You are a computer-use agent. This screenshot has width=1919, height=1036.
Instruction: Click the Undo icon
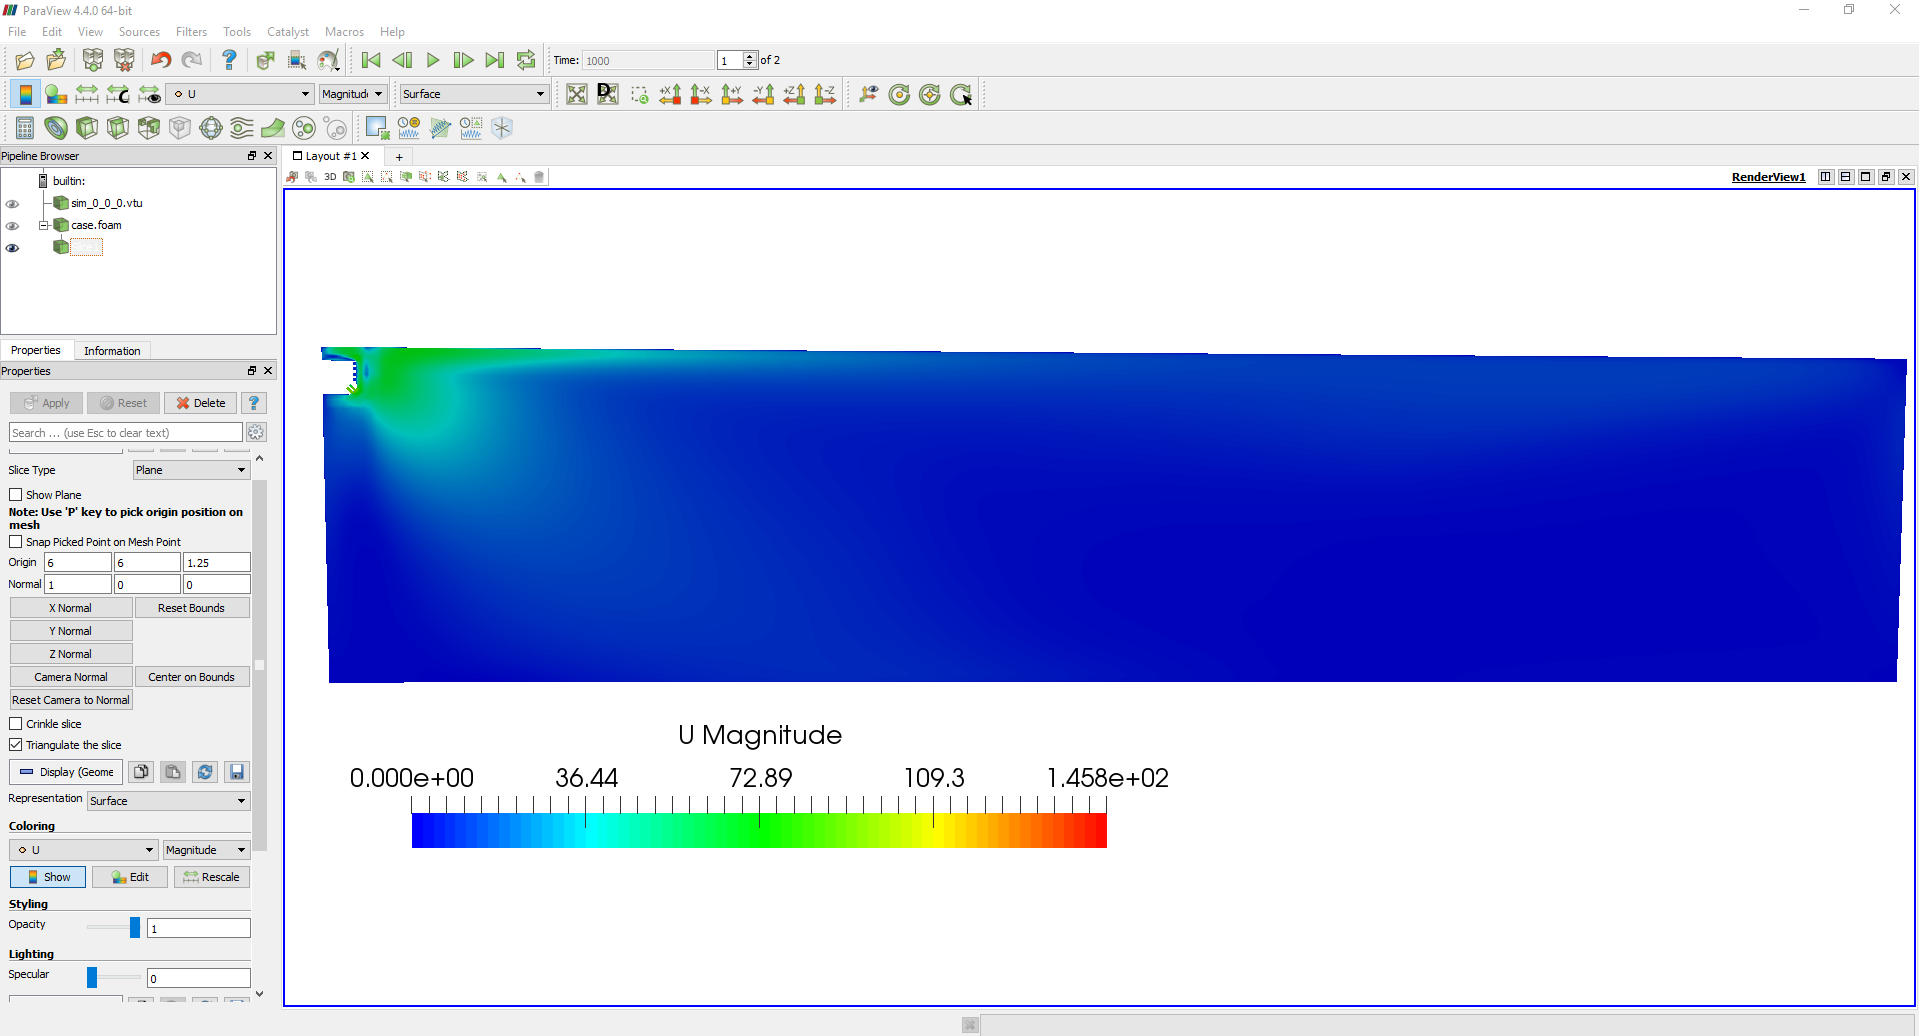[x=160, y=60]
